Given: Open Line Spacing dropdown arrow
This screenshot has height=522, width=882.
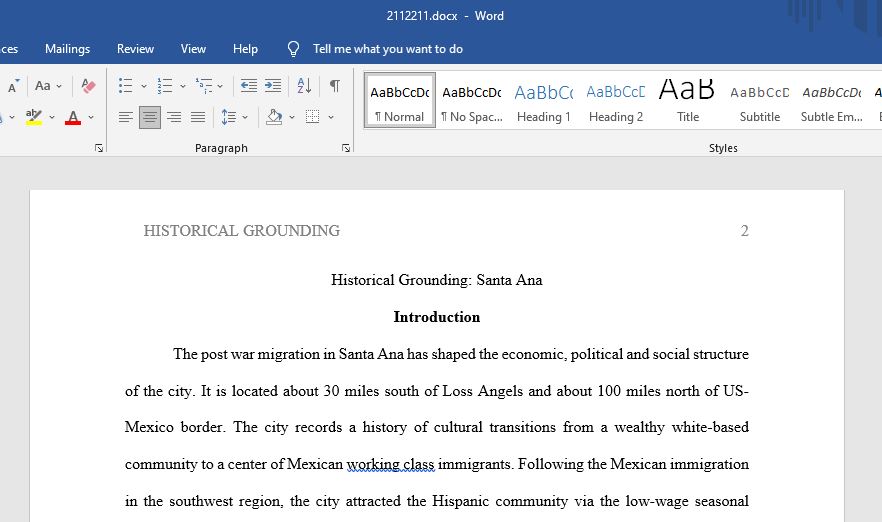Looking at the screenshot, I should coord(245,117).
